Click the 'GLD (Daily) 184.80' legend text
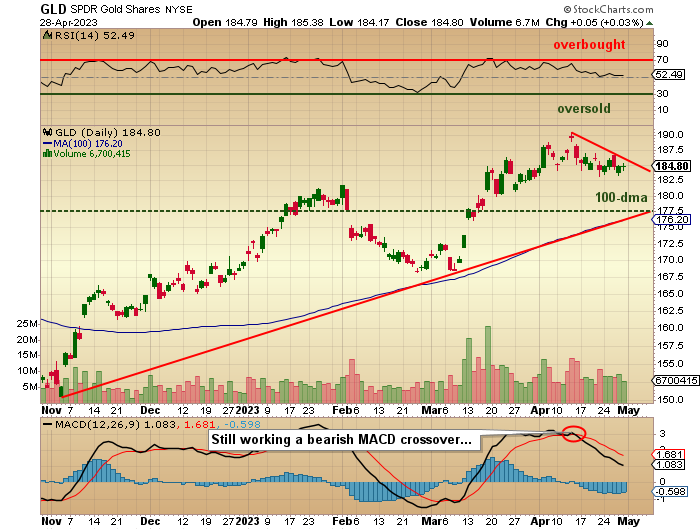 (x=108, y=133)
